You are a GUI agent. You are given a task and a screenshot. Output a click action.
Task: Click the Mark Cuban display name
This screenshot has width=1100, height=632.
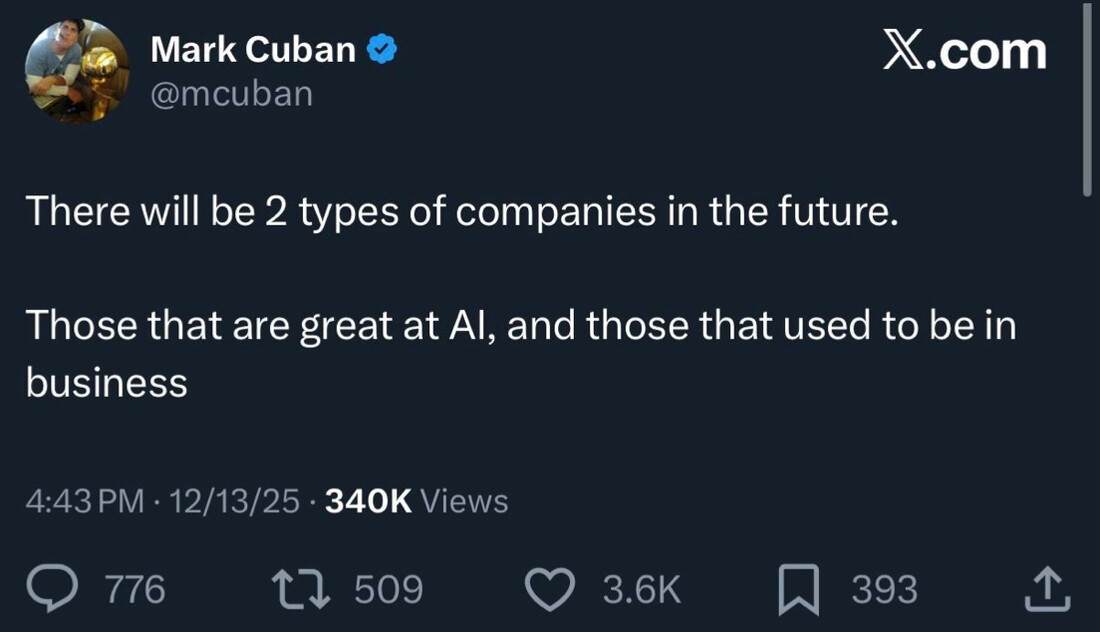pyautogui.click(x=252, y=49)
